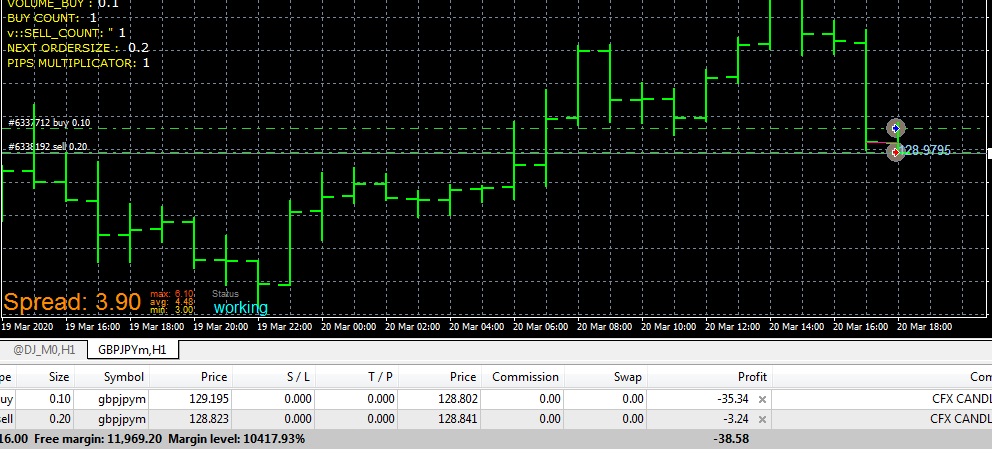
Task: Click the BUY COUNT: 1 label
Action: pos(52,18)
